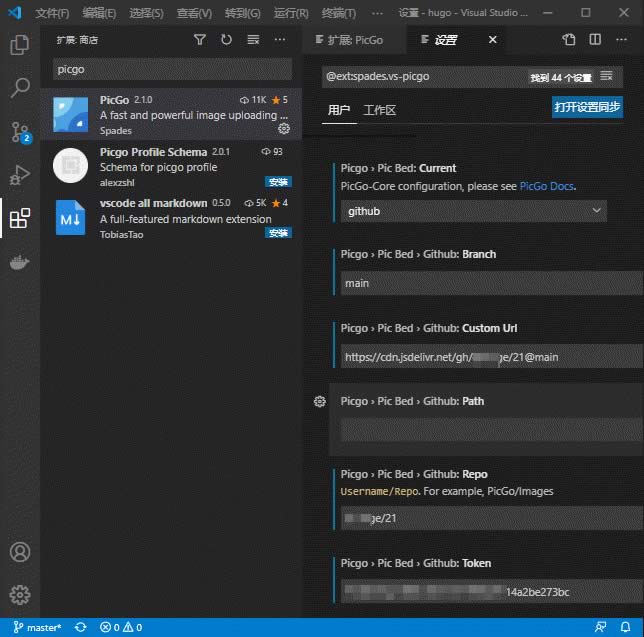This screenshot has width=644, height=637.
Task: Open errors and warnings count in status bar
Action: [x=121, y=627]
